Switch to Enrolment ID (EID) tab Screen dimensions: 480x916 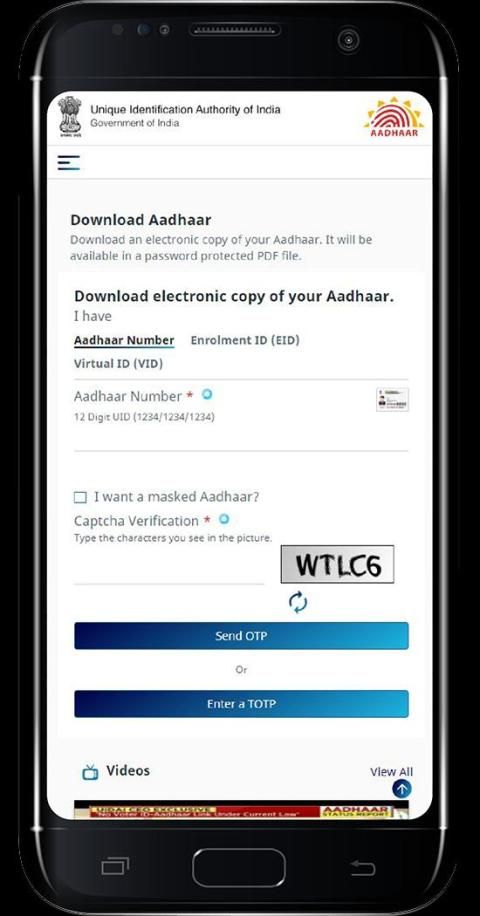click(245, 340)
